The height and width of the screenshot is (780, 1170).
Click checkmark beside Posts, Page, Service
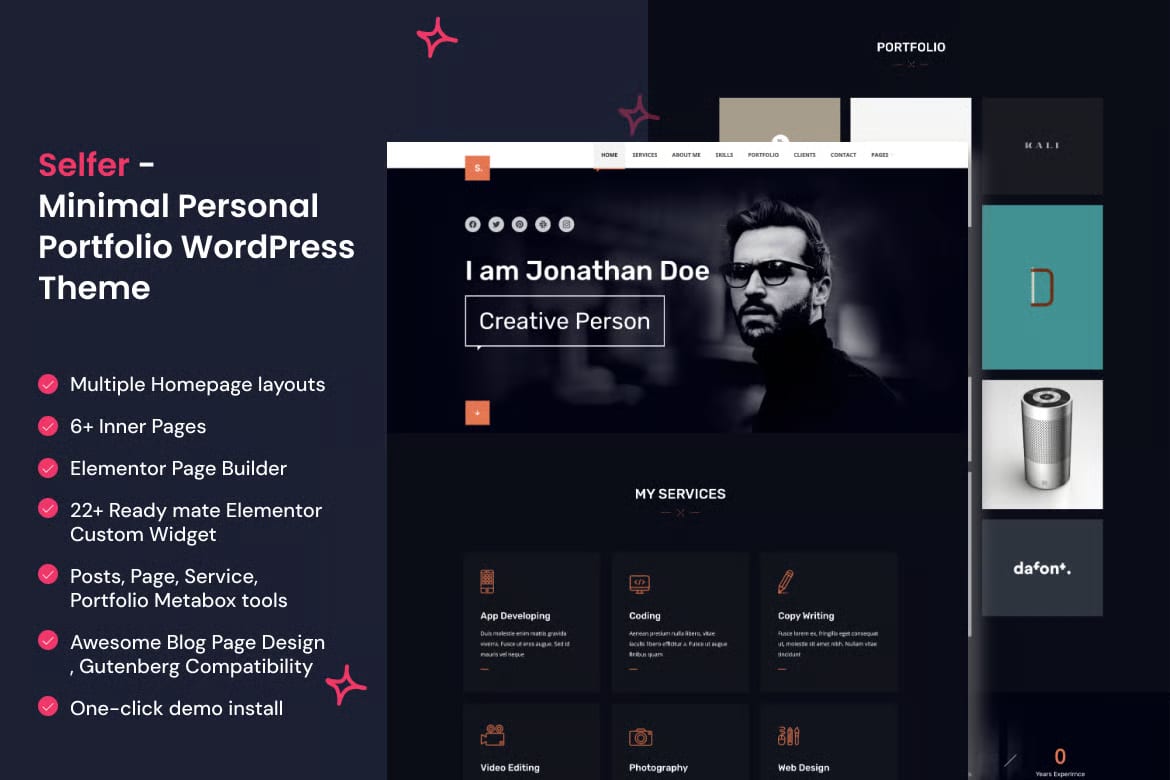click(48, 574)
